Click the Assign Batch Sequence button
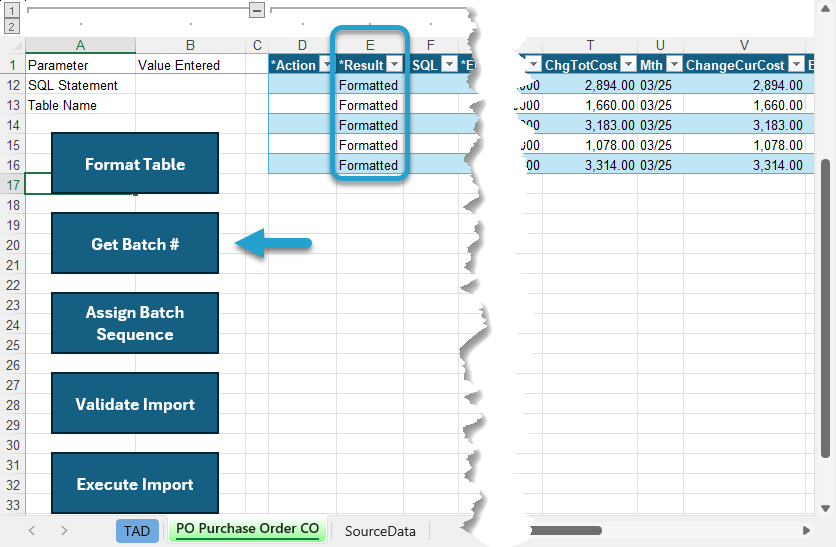 click(x=135, y=323)
